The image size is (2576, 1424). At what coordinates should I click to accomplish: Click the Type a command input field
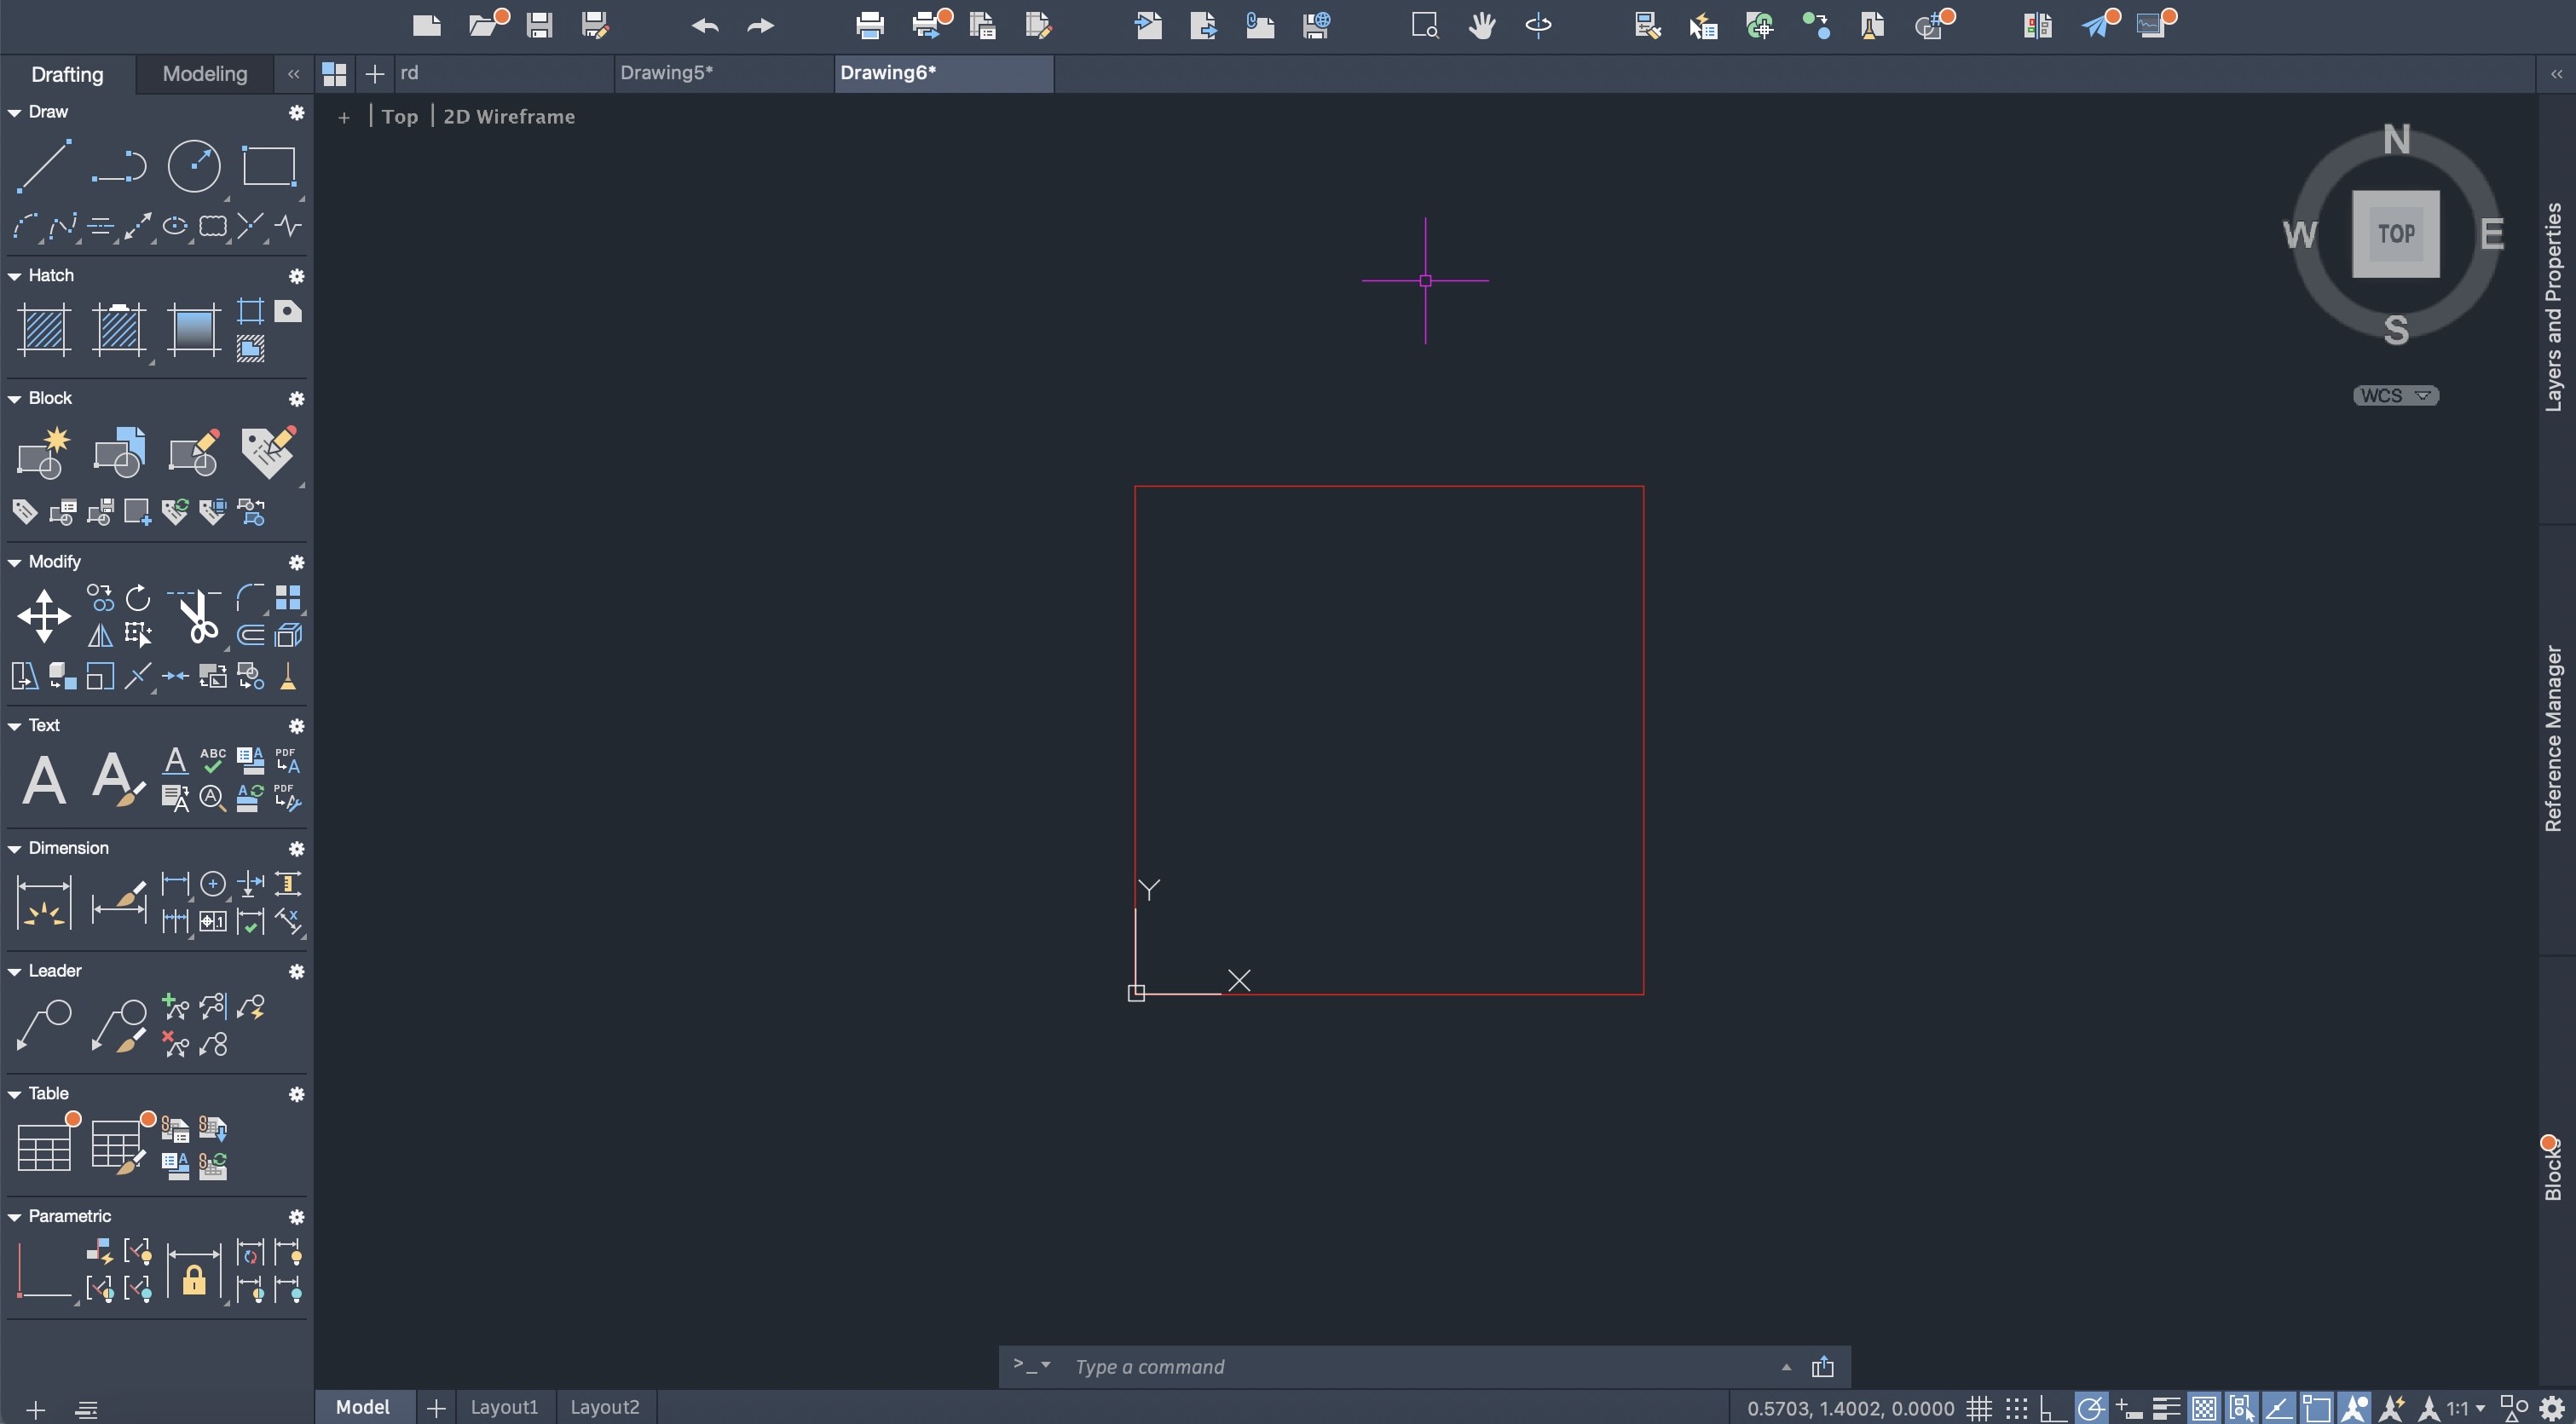tap(1400, 1367)
